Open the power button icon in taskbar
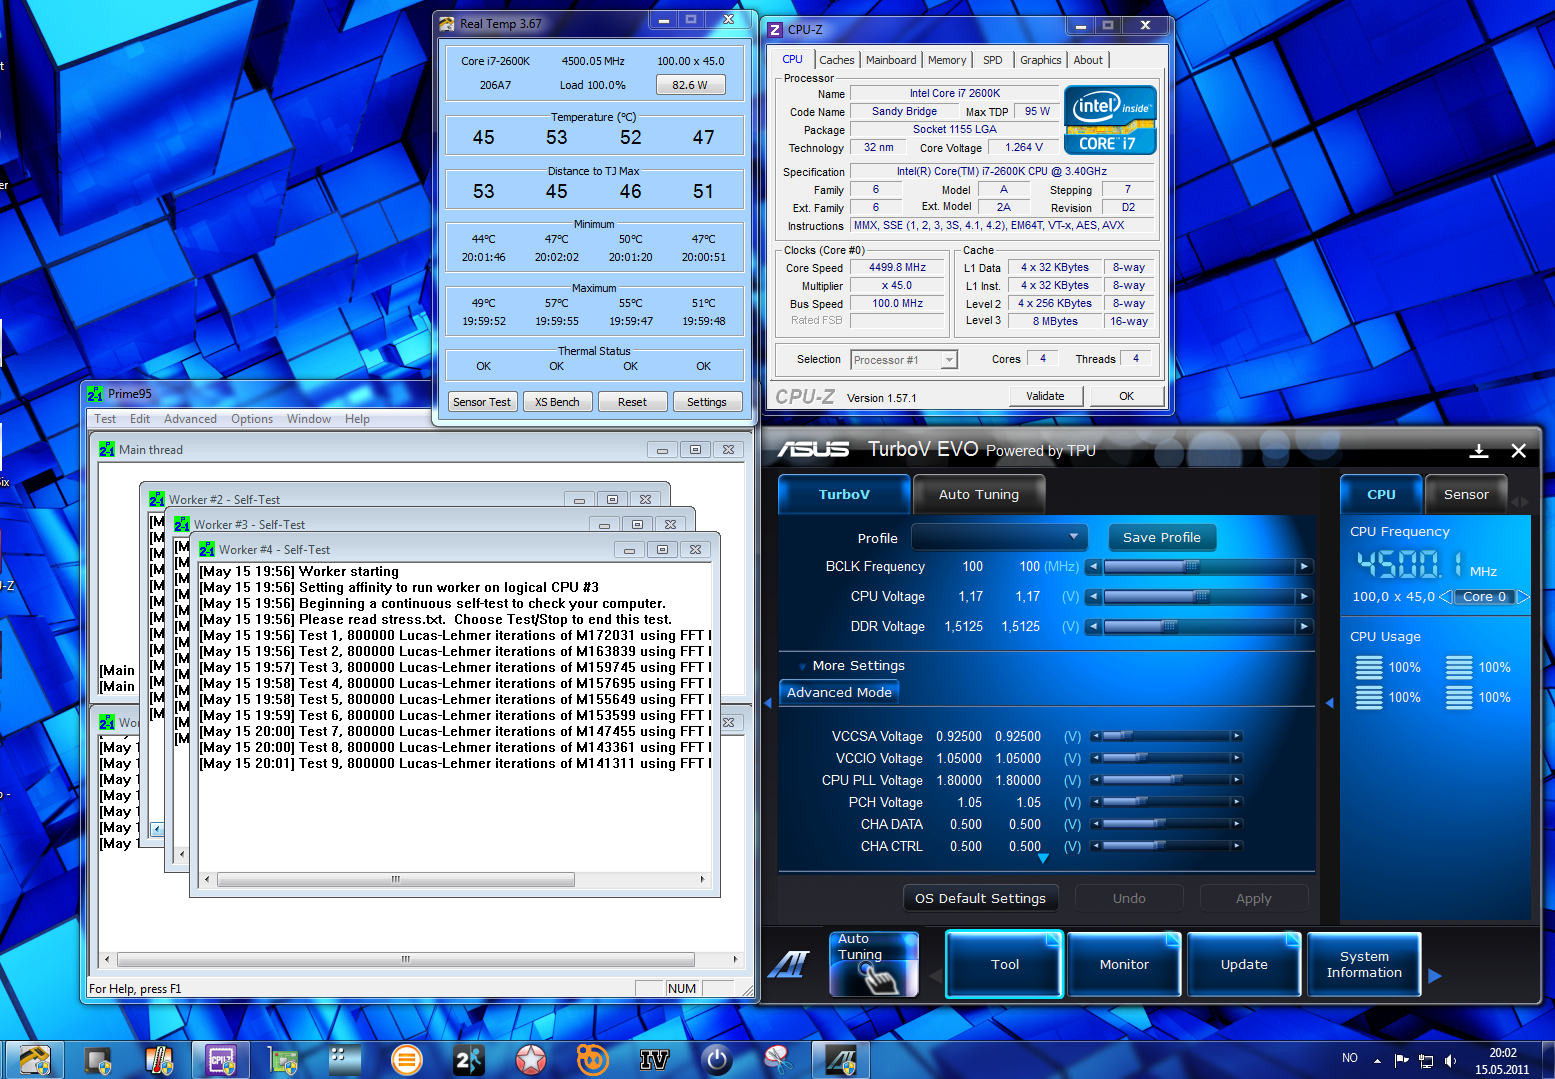This screenshot has width=1555, height=1079. coord(717,1060)
